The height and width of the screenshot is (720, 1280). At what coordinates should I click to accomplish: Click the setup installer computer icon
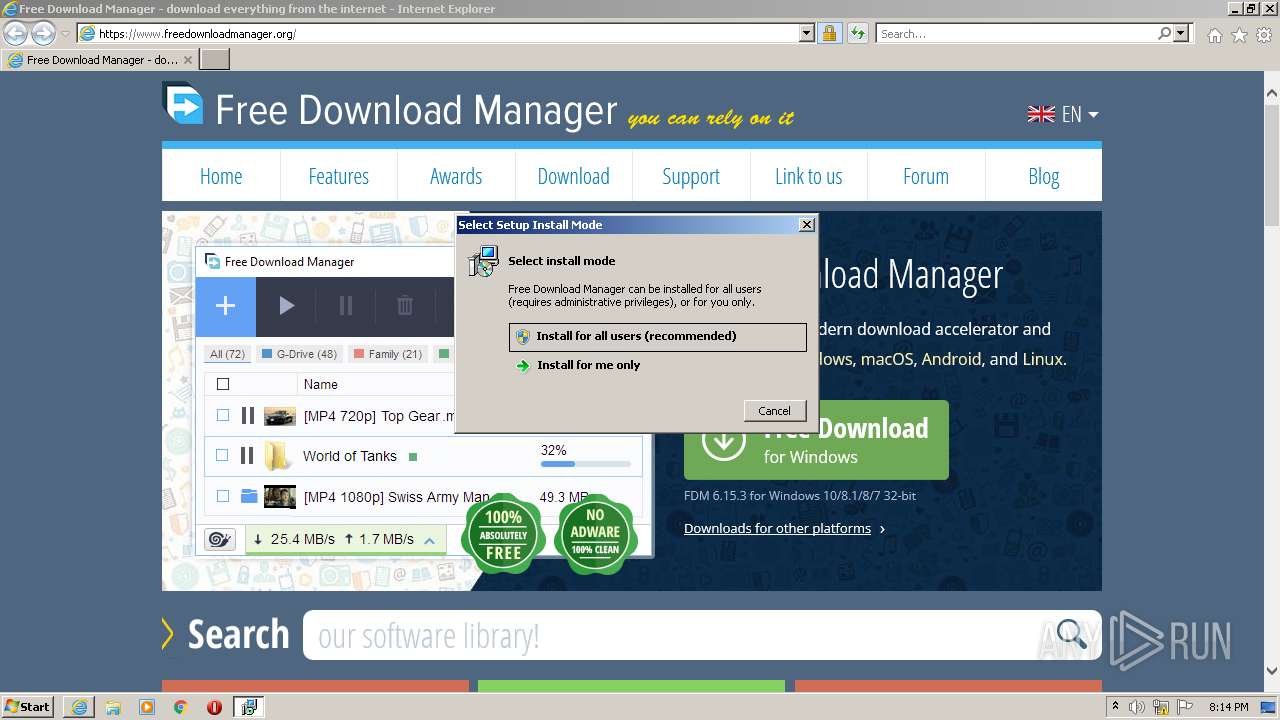[x=483, y=261]
